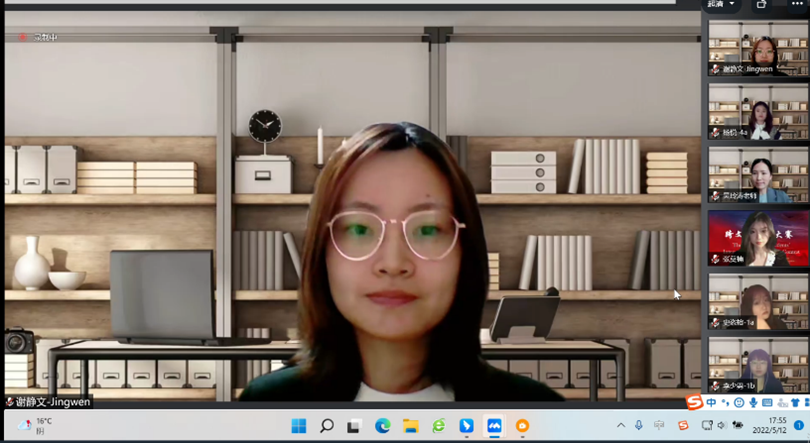This screenshot has height=443, width=810.
Task: Click muted mic icon on Jingwen's thumbnail
Action: pyautogui.click(x=715, y=69)
